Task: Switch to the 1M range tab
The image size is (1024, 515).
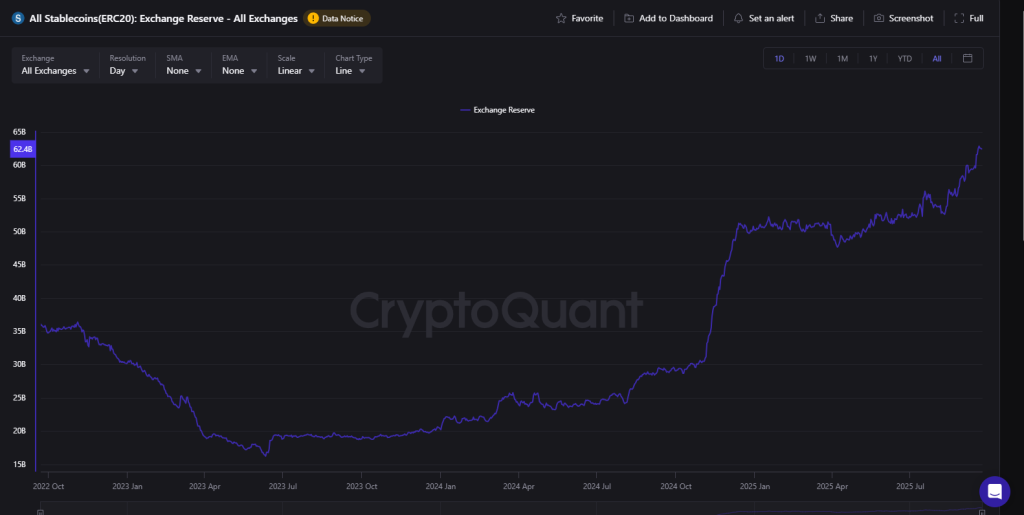Action: (842, 59)
